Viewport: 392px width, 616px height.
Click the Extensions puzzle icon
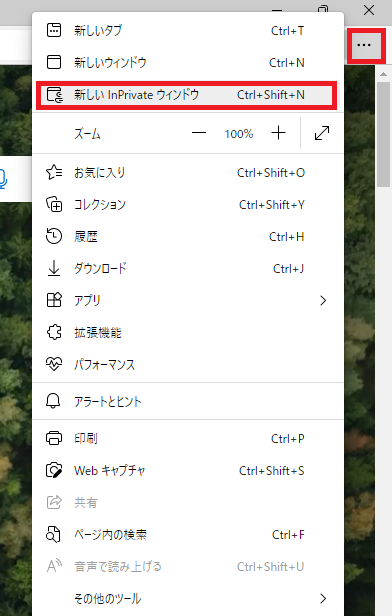click(54, 332)
